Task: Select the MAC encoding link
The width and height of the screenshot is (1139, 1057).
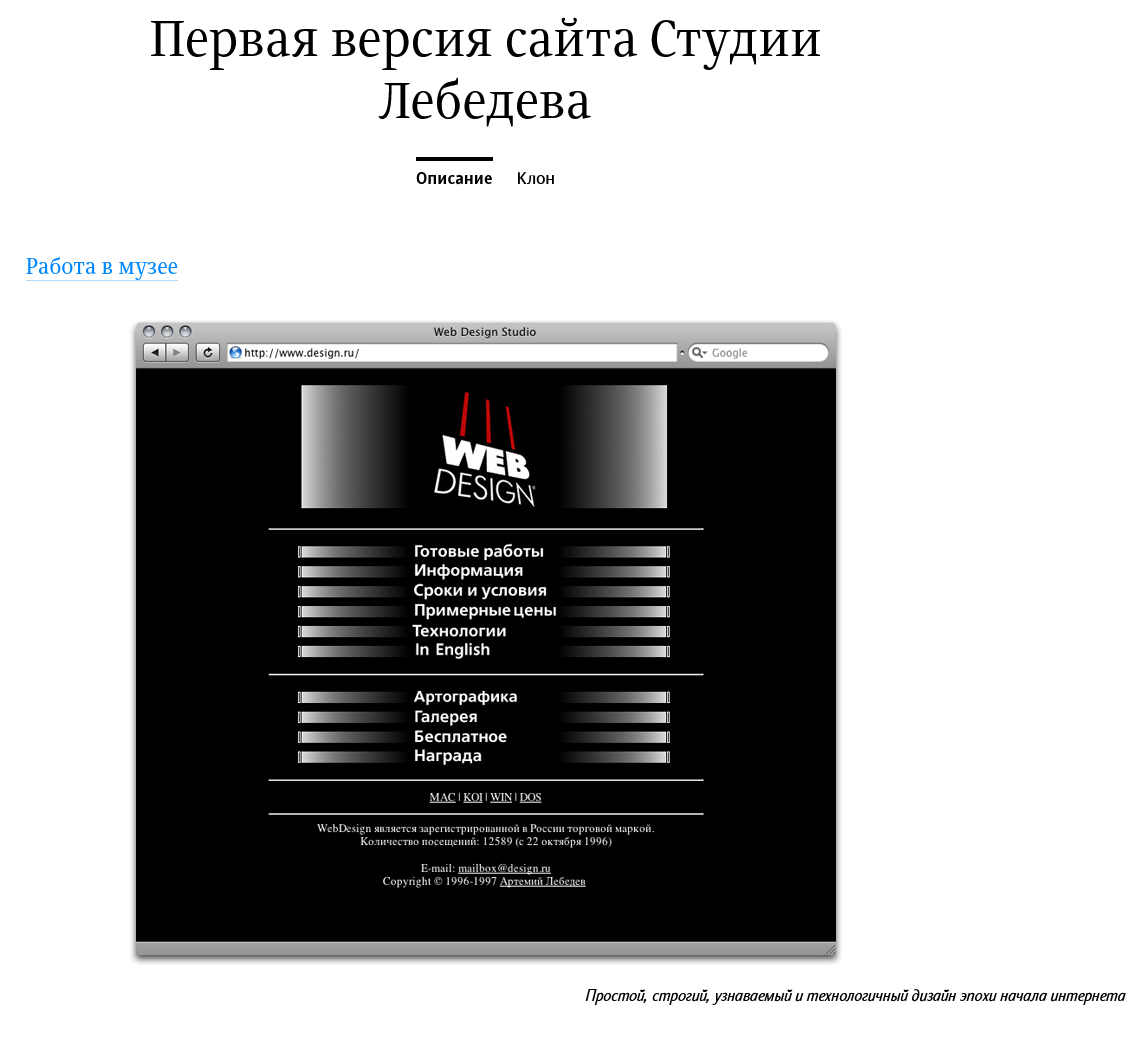Action: pyautogui.click(x=442, y=798)
